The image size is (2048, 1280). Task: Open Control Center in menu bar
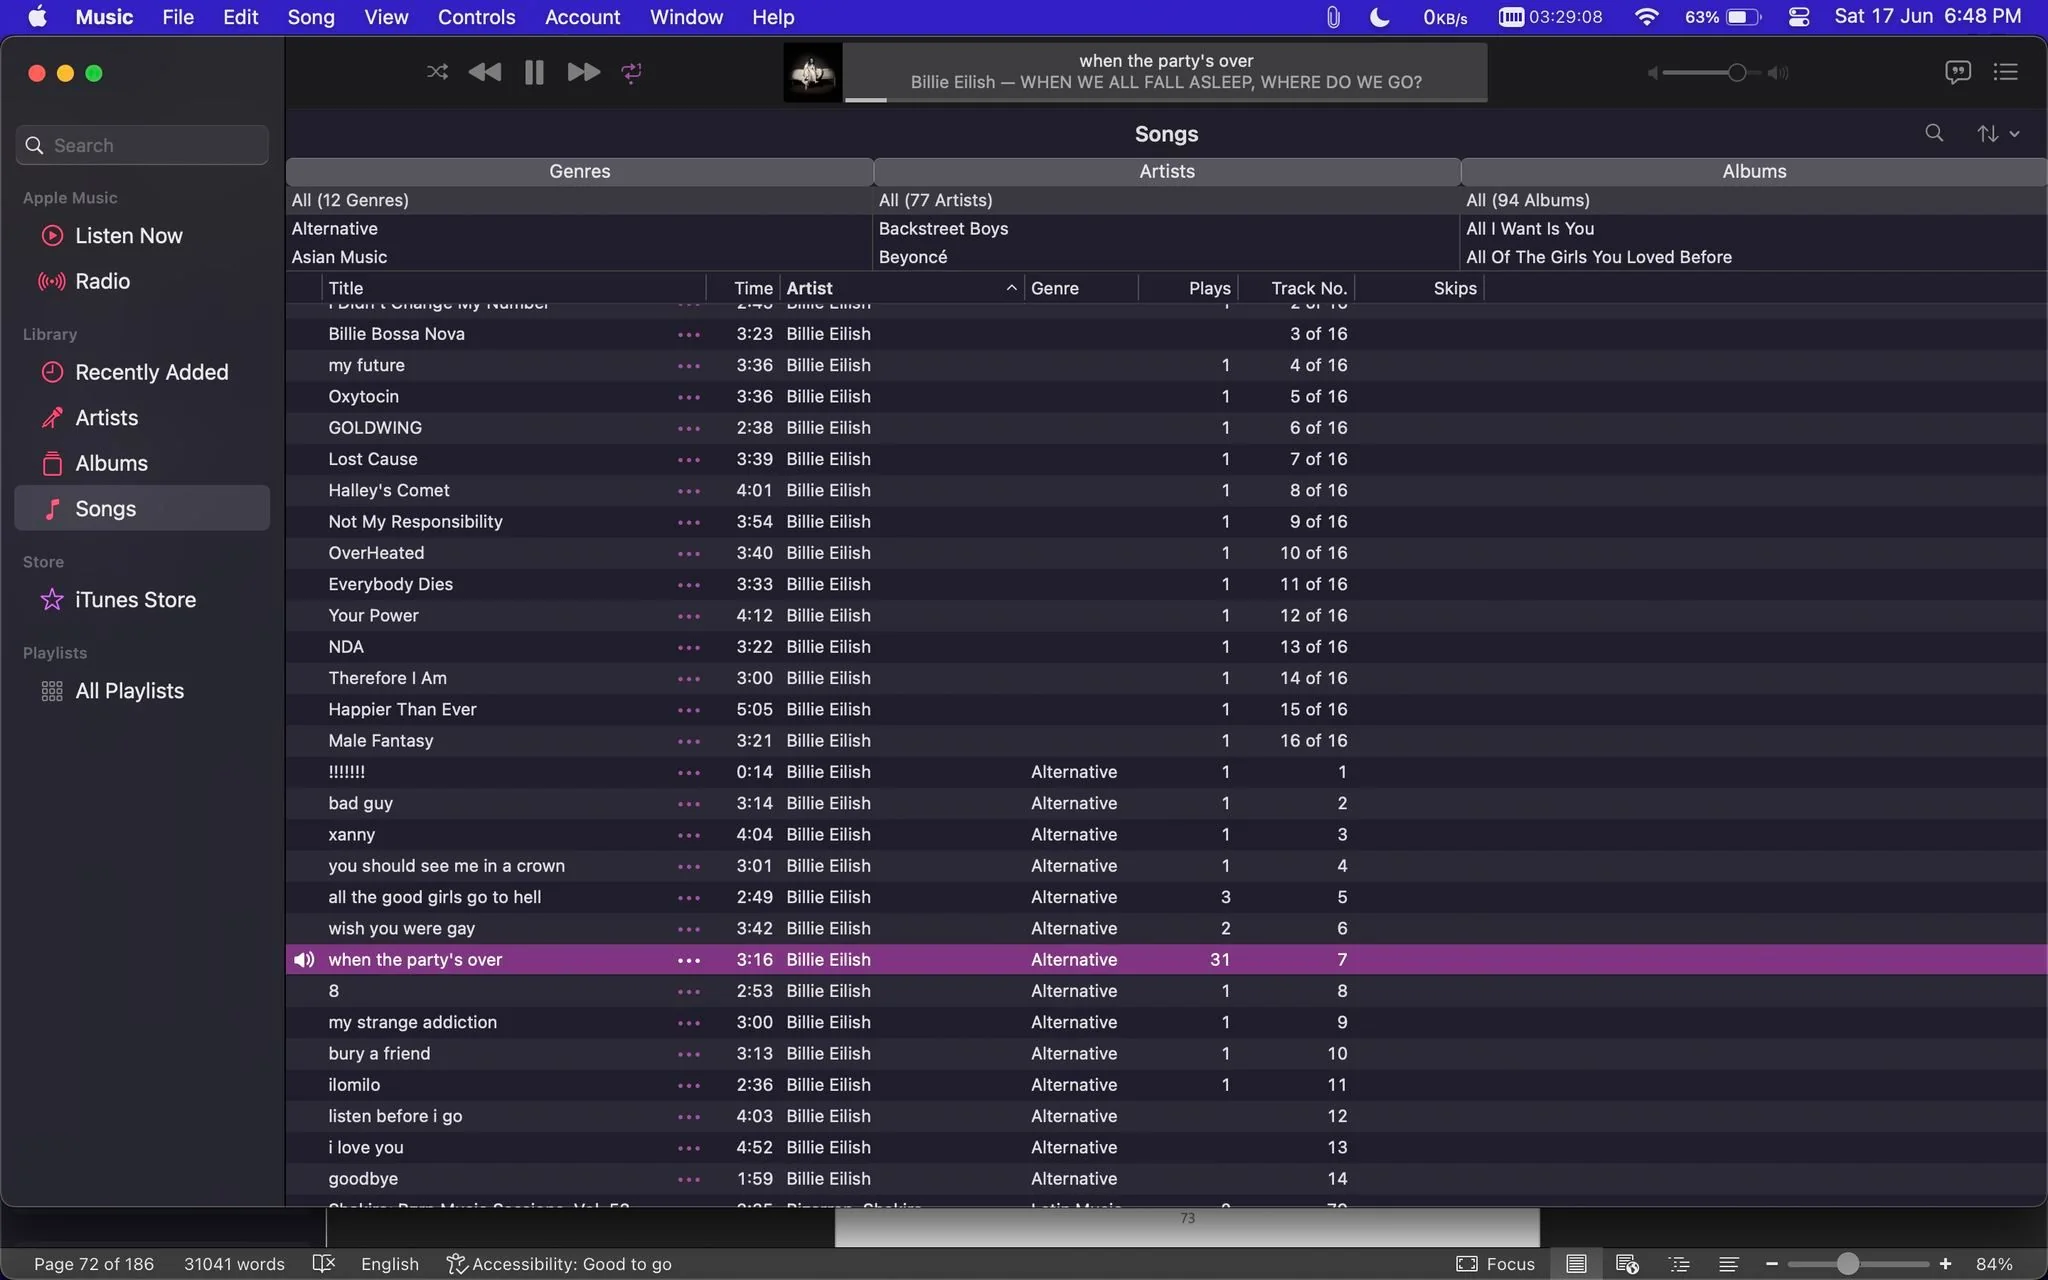[x=1798, y=17]
